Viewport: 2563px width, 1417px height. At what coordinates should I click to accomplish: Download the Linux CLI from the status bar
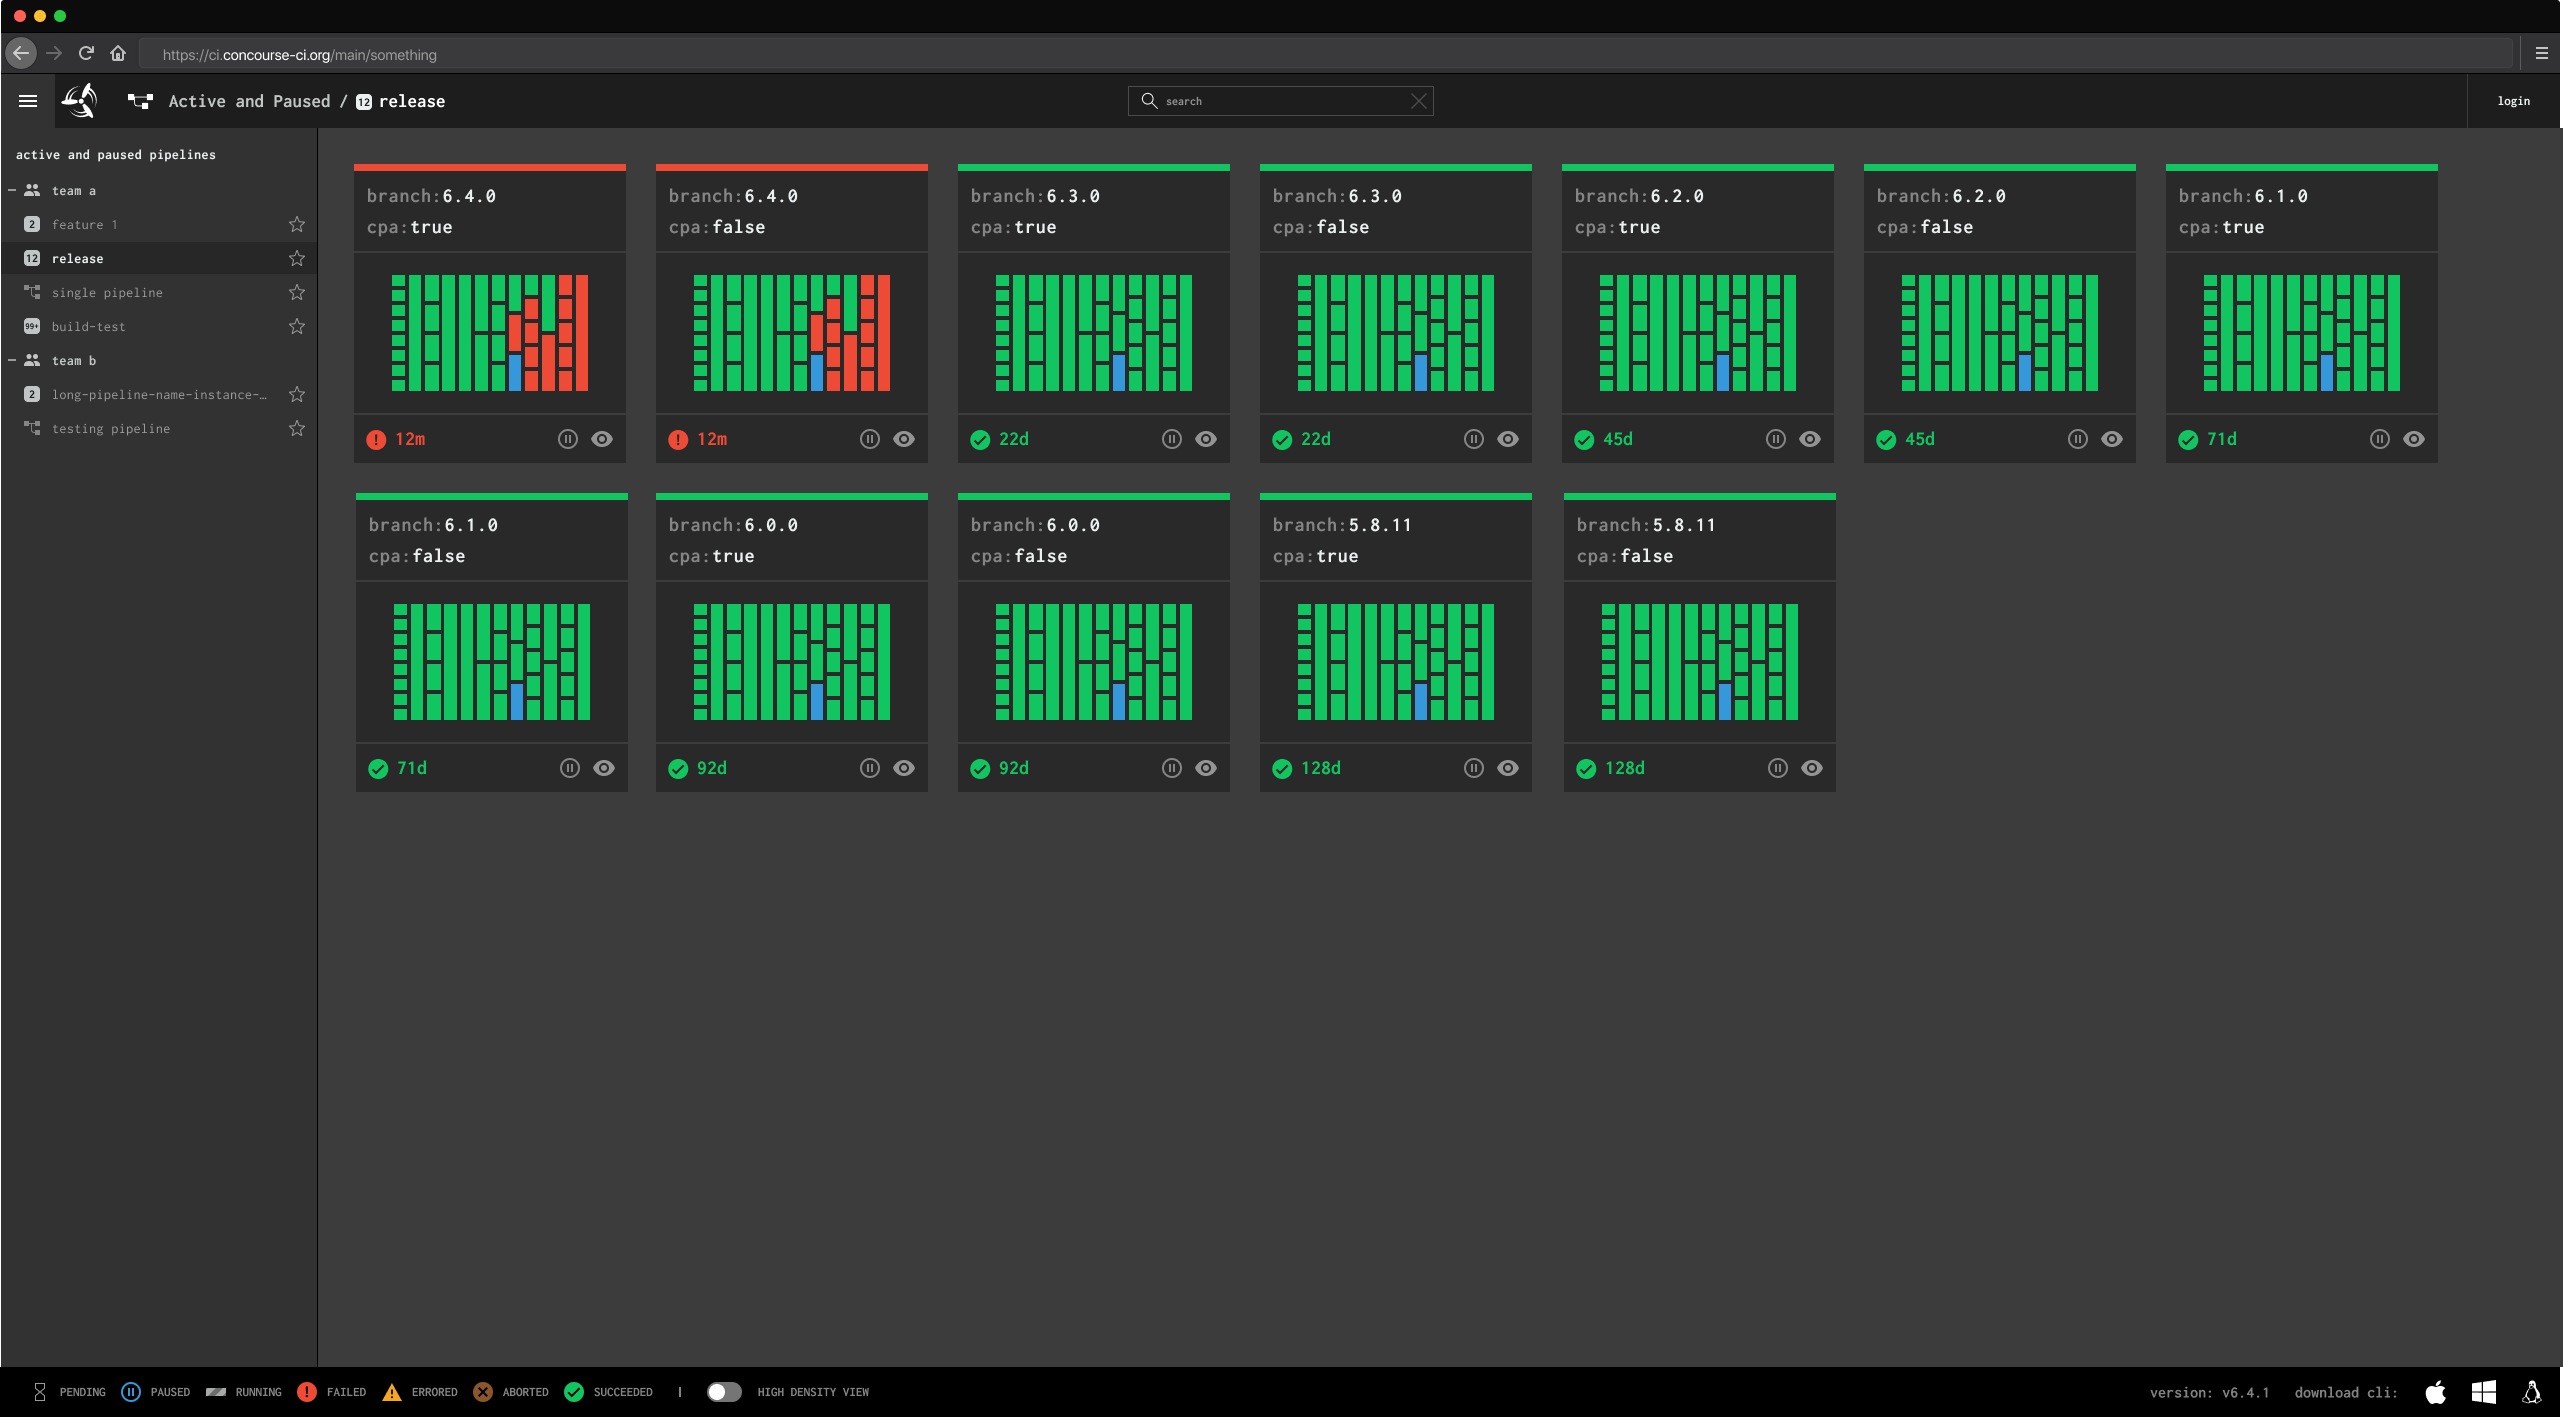tap(2532, 1391)
